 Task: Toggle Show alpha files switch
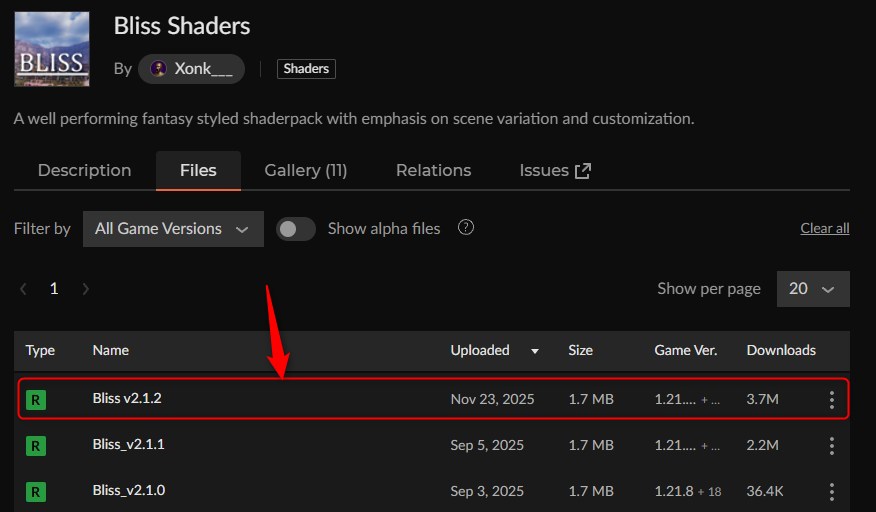(296, 229)
